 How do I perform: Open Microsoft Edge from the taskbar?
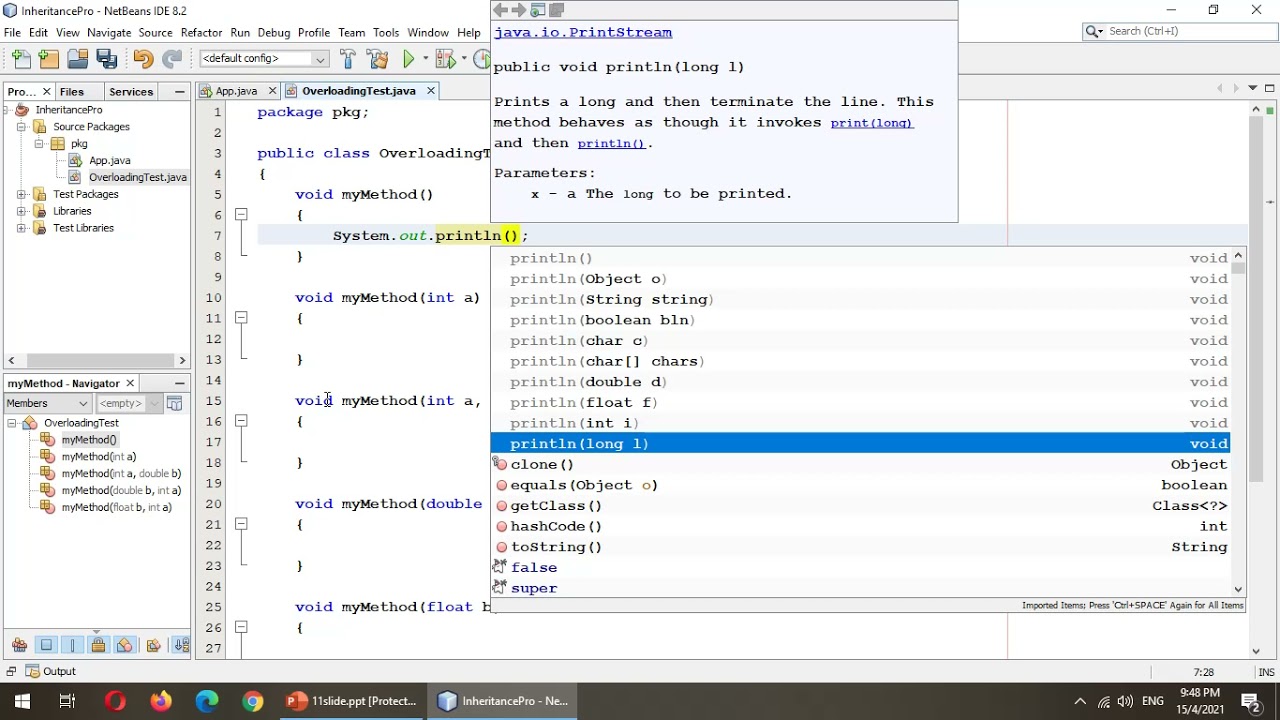206,701
